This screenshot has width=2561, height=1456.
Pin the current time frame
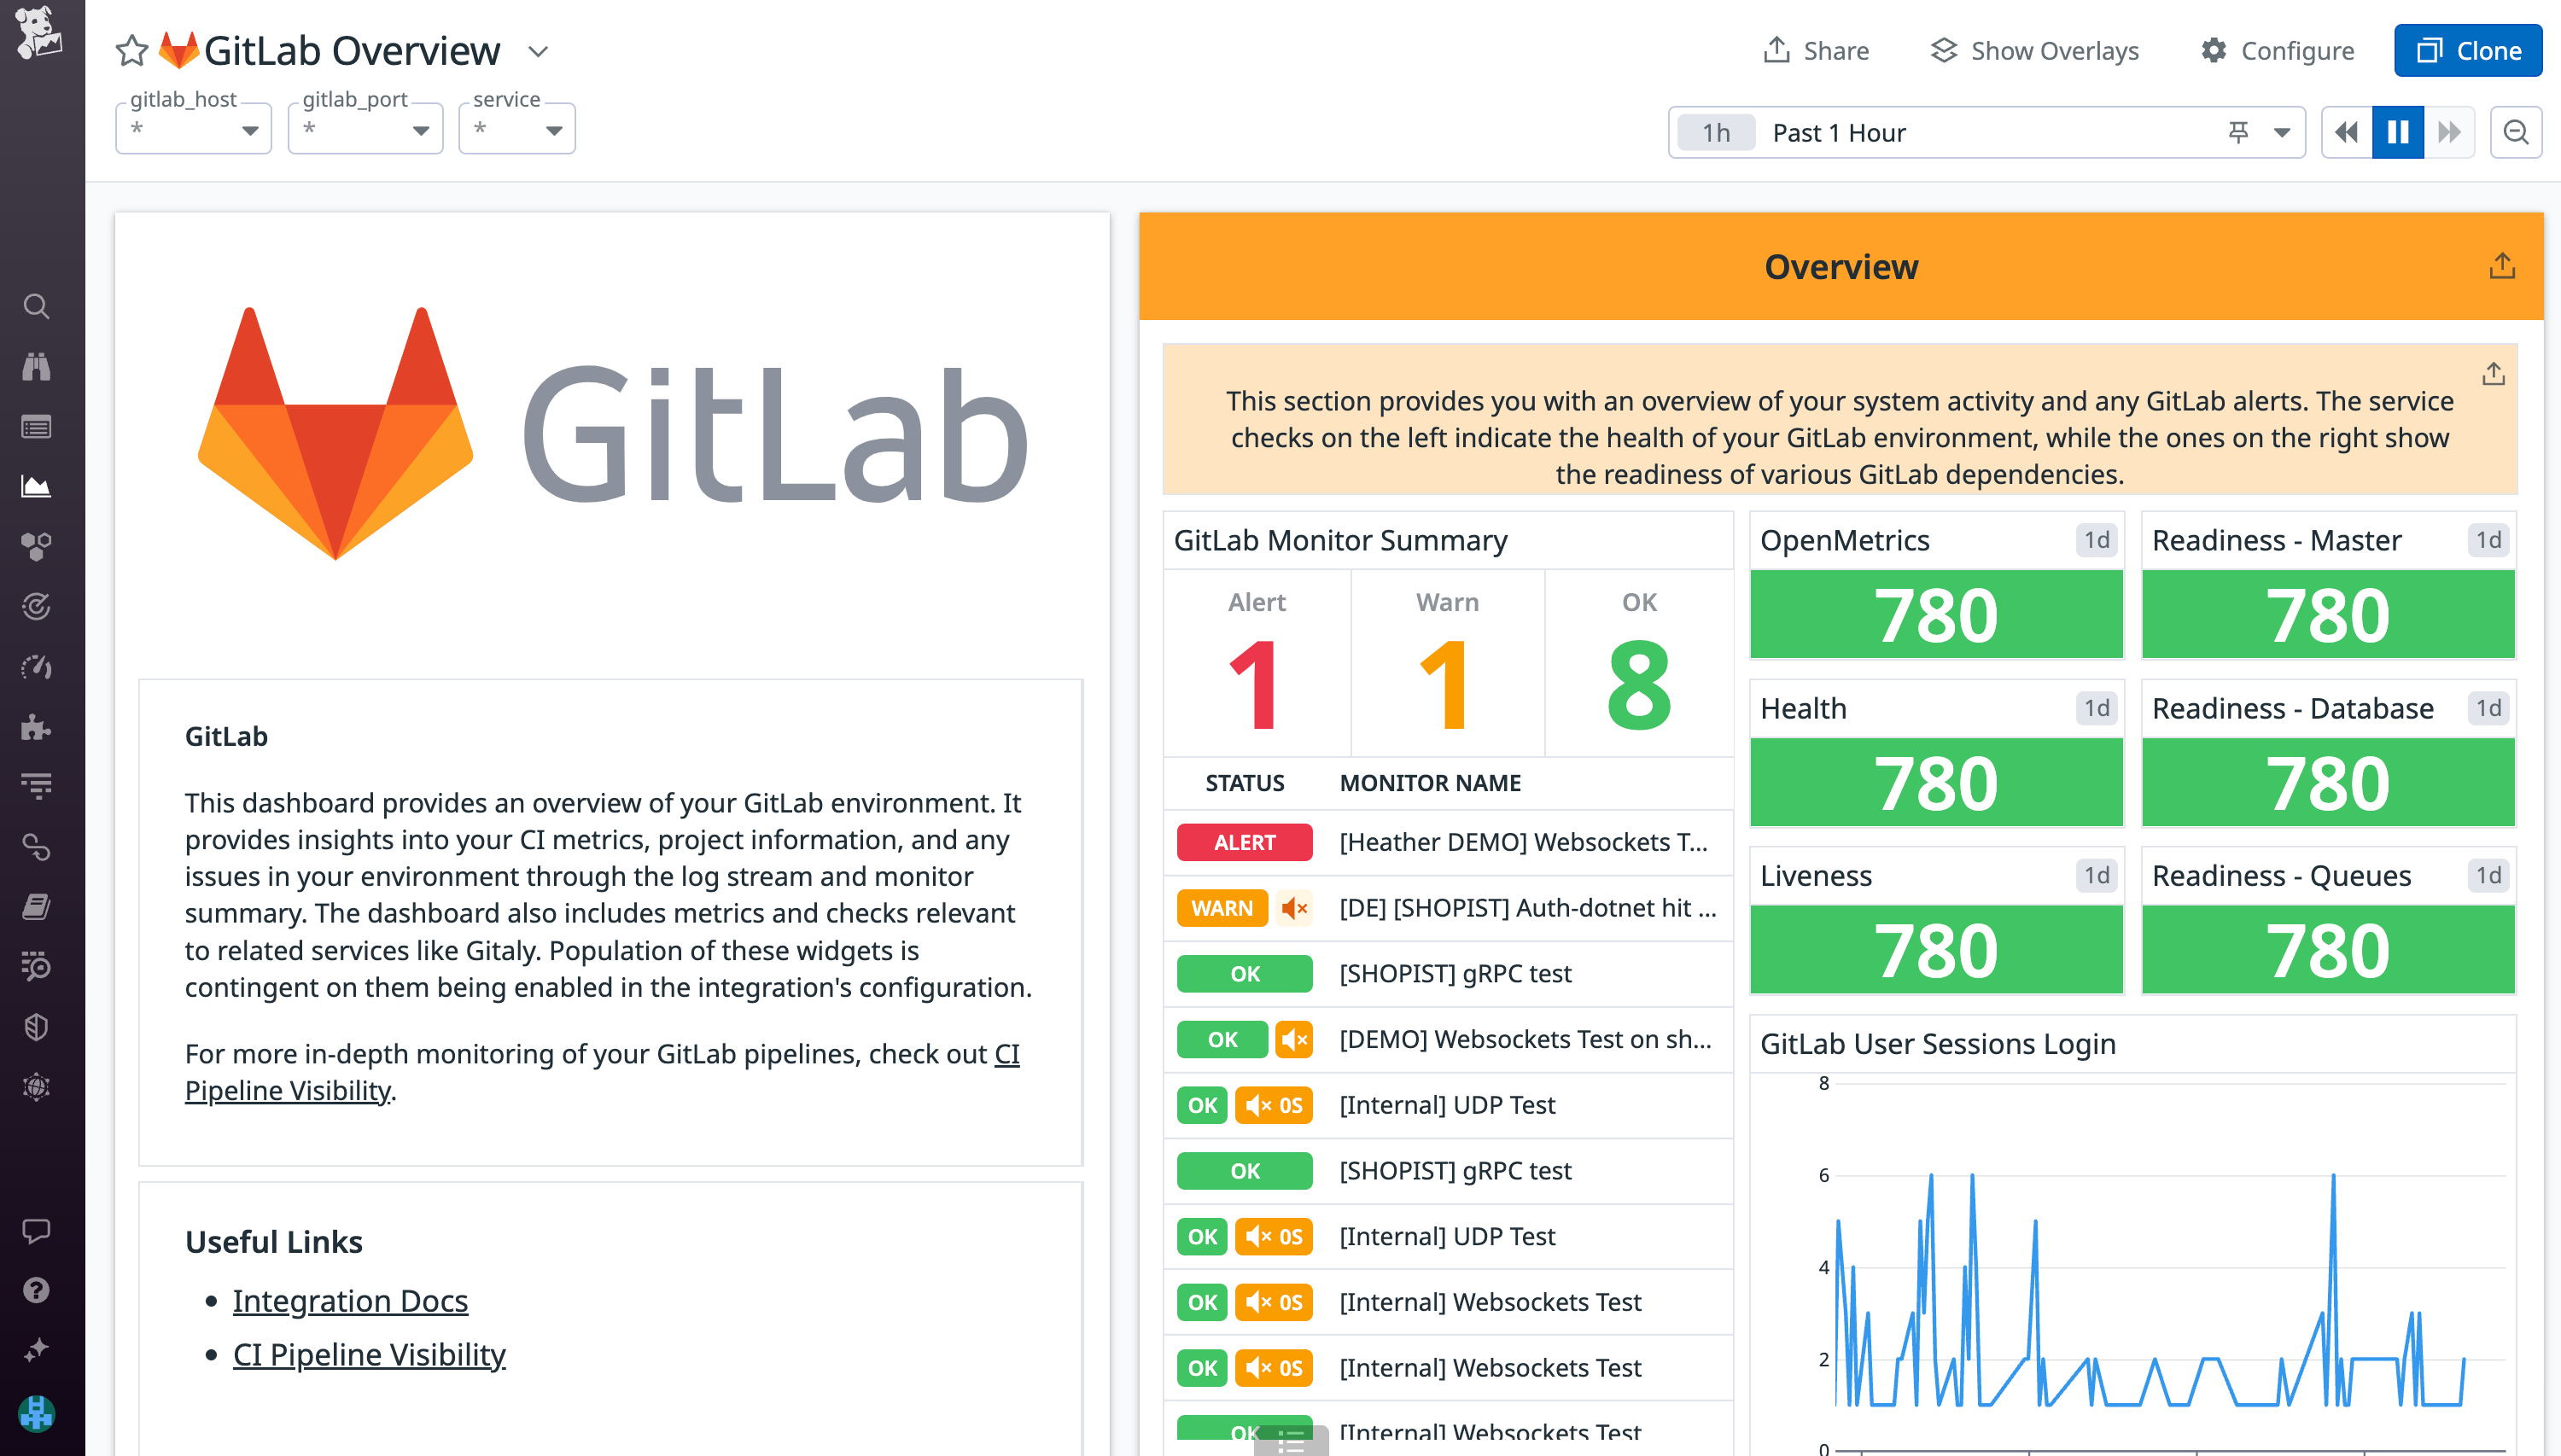coord(2238,131)
